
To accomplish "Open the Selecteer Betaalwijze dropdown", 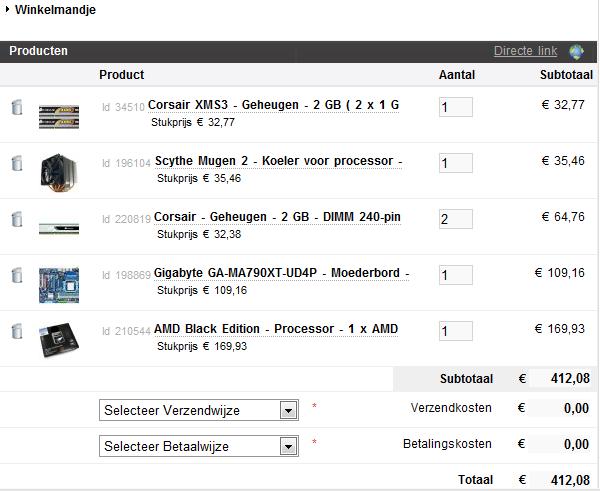I will pos(199,446).
